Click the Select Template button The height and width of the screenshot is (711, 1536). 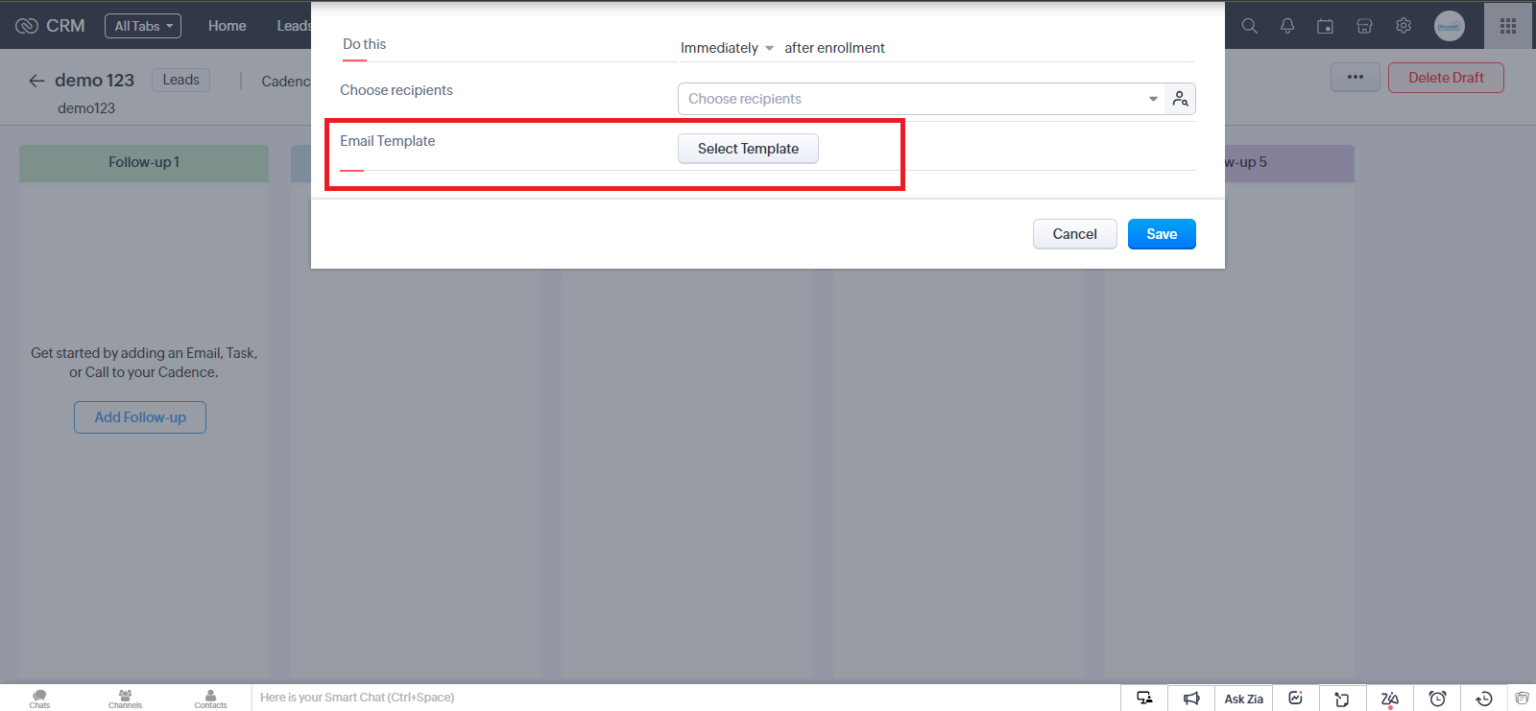coord(747,148)
